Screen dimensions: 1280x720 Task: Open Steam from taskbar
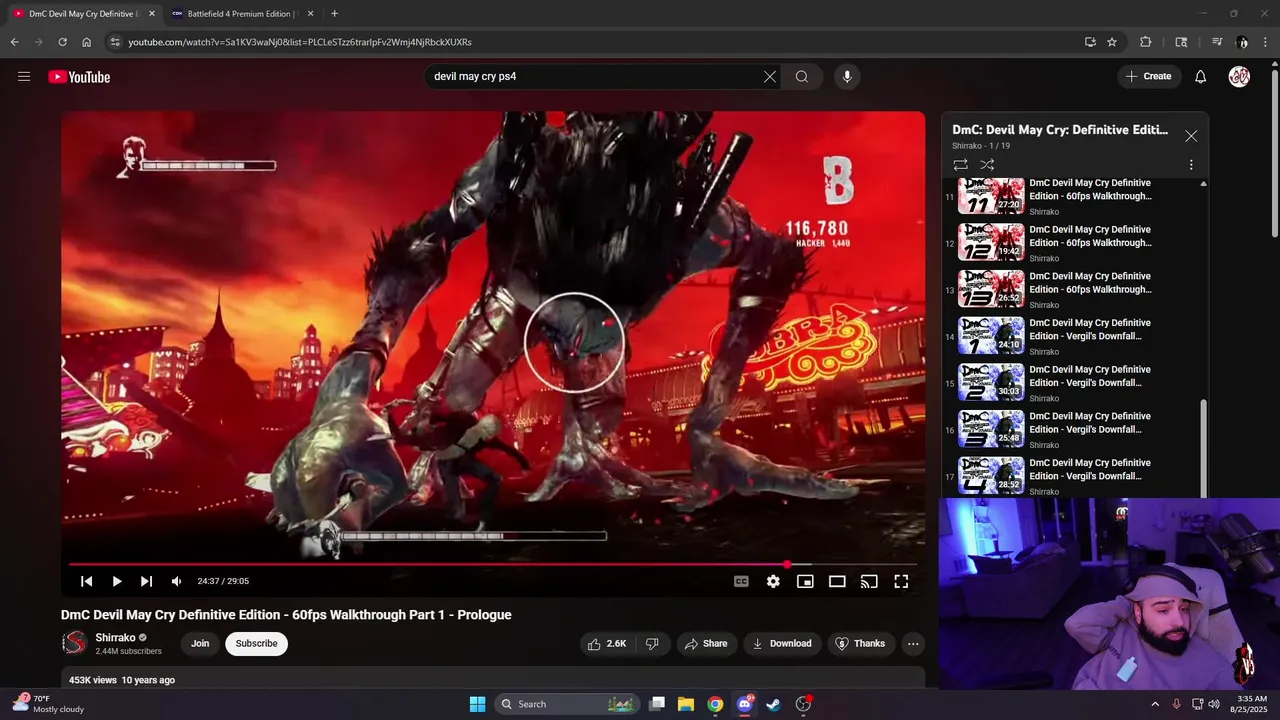click(x=773, y=704)
